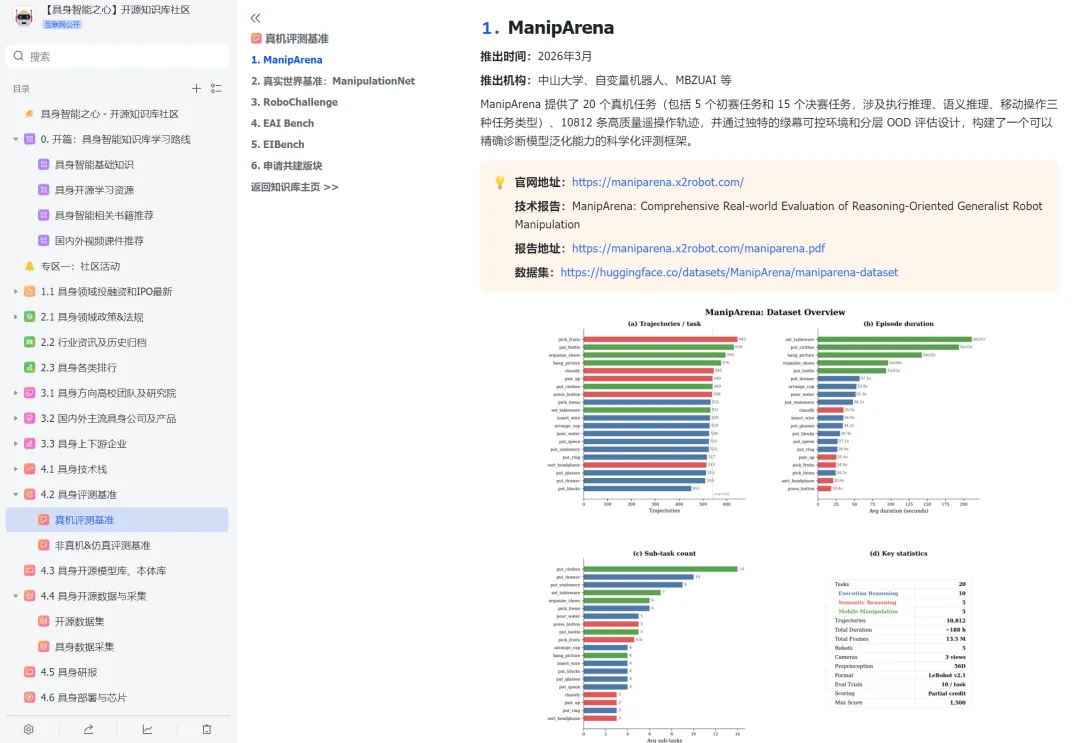Click the icon beside 具身数据采集
Image resolution: width=1080 pixels, height=743 pixels.
tap(43, 647)
